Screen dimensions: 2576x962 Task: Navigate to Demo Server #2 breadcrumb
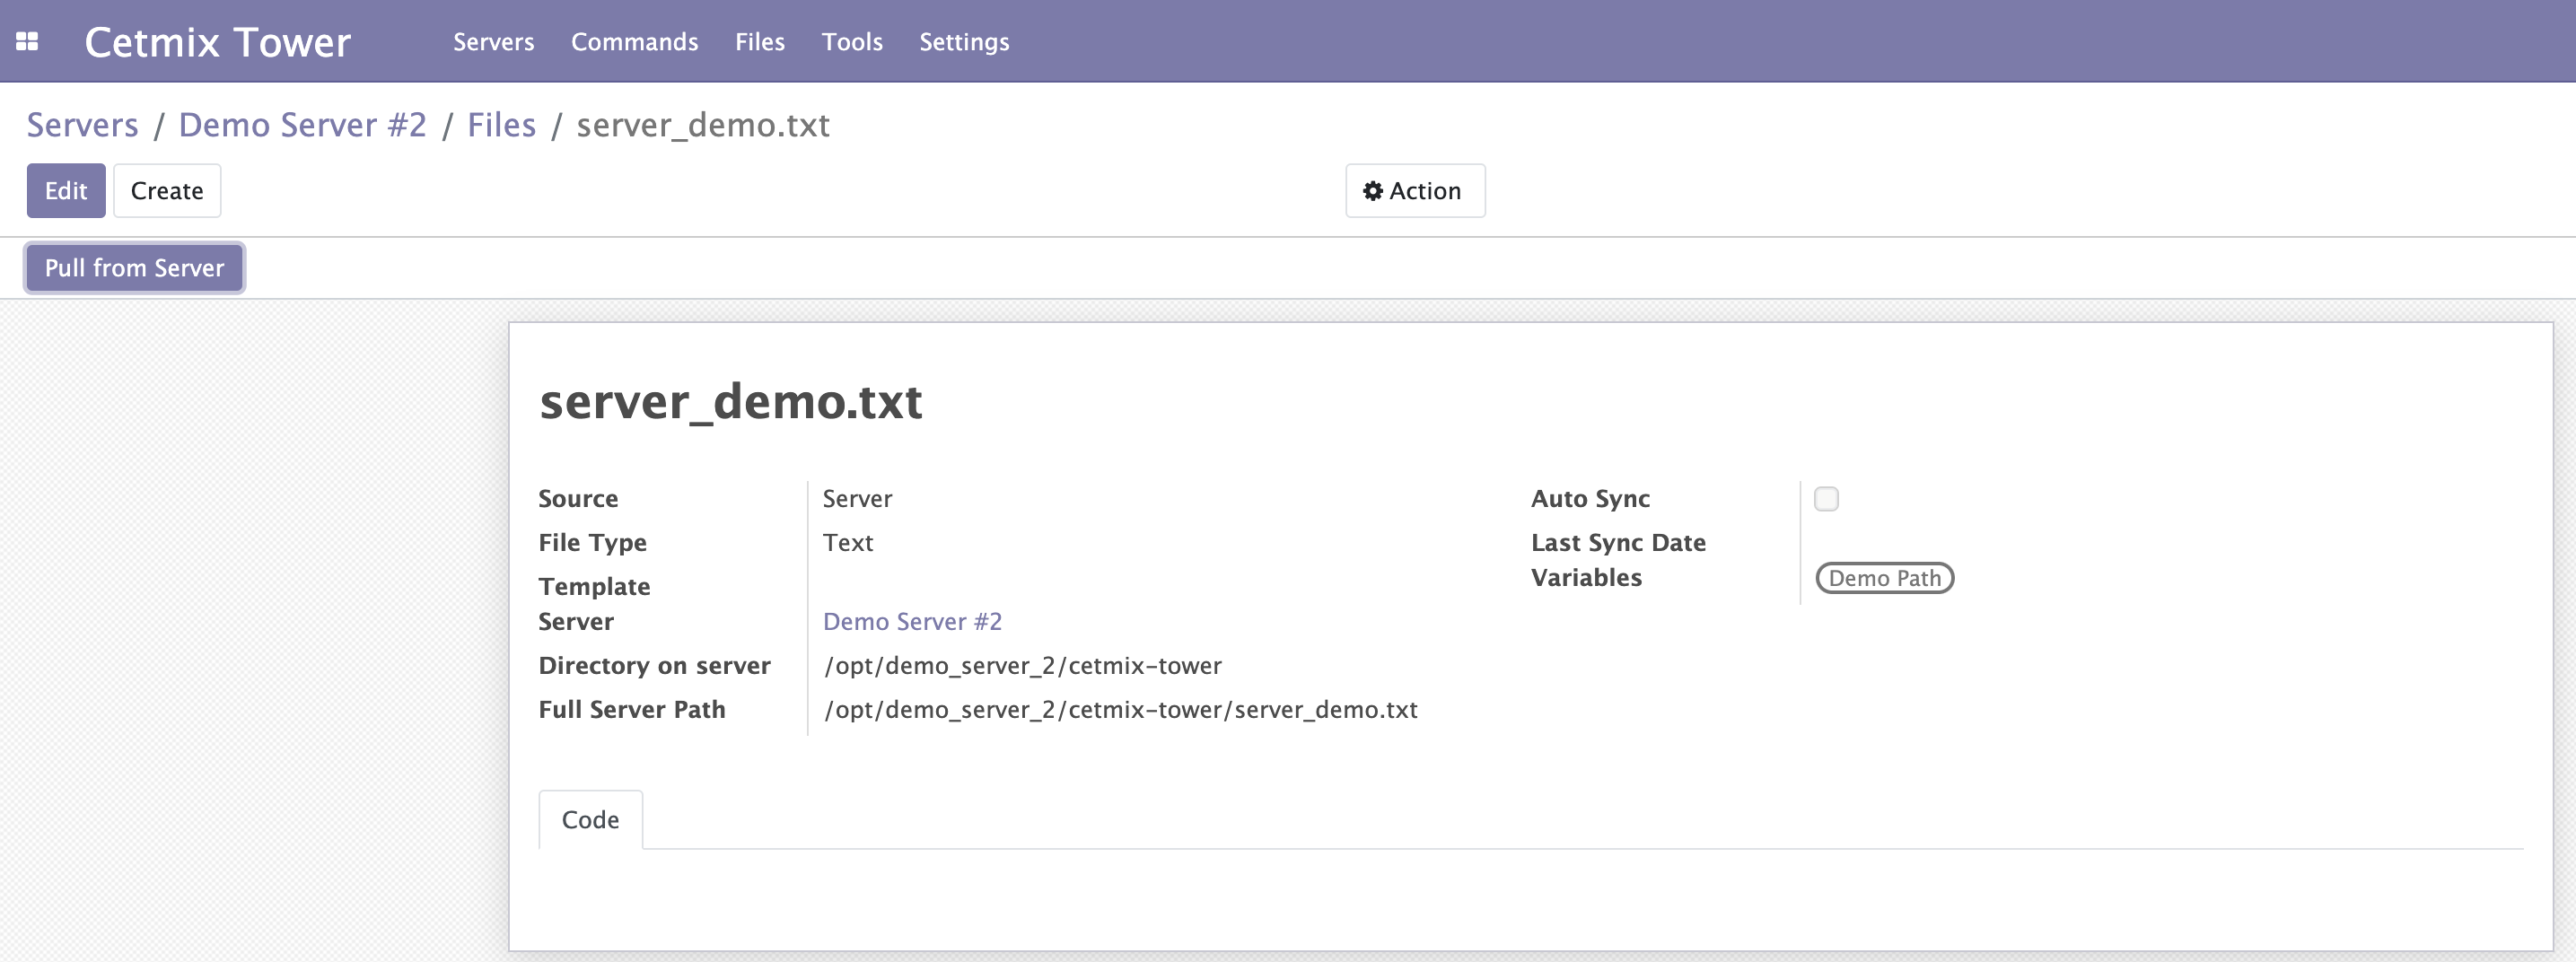coord(302,125)
